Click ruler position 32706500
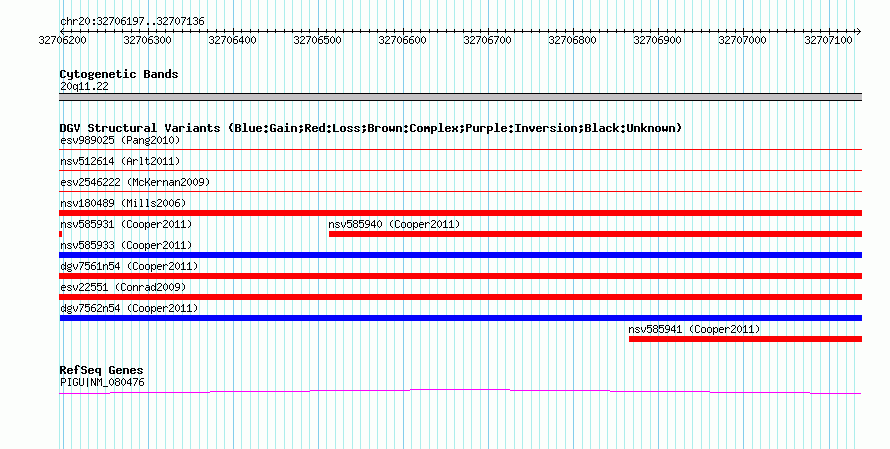Viewport: 890px width, 449px height. coord(318,40)
